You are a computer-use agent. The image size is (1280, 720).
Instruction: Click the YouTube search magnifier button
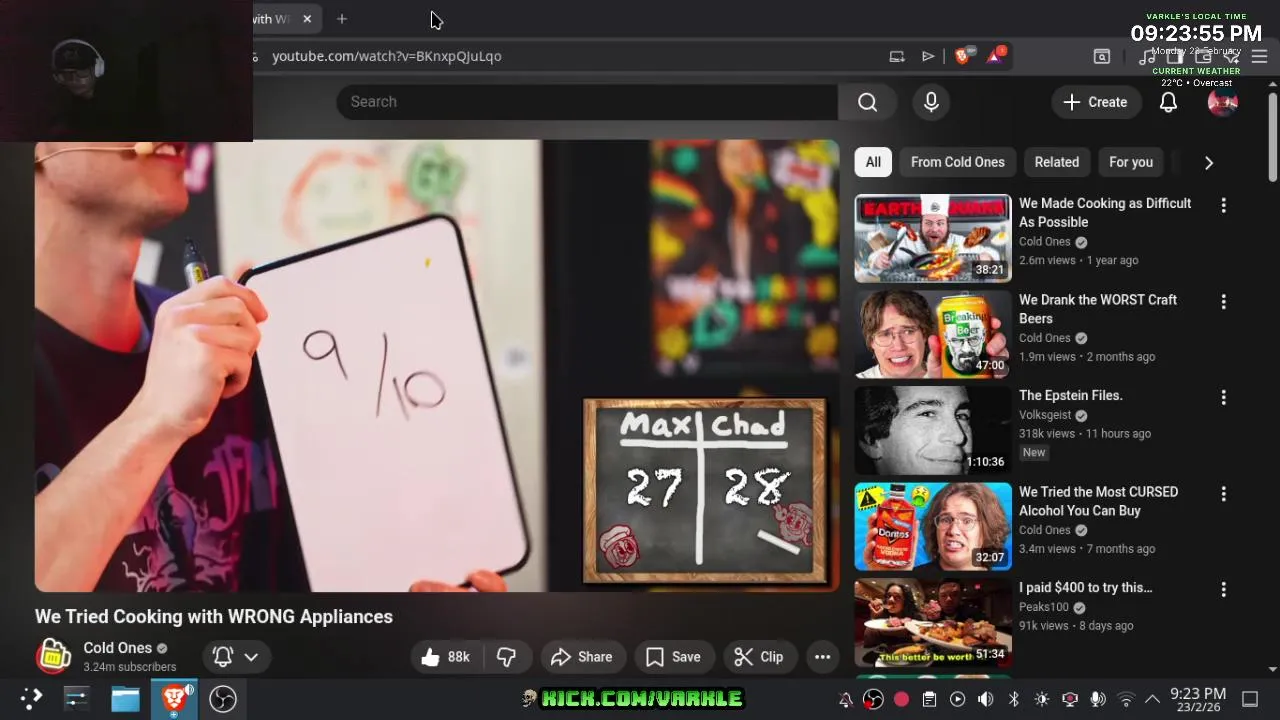[867, 102]
